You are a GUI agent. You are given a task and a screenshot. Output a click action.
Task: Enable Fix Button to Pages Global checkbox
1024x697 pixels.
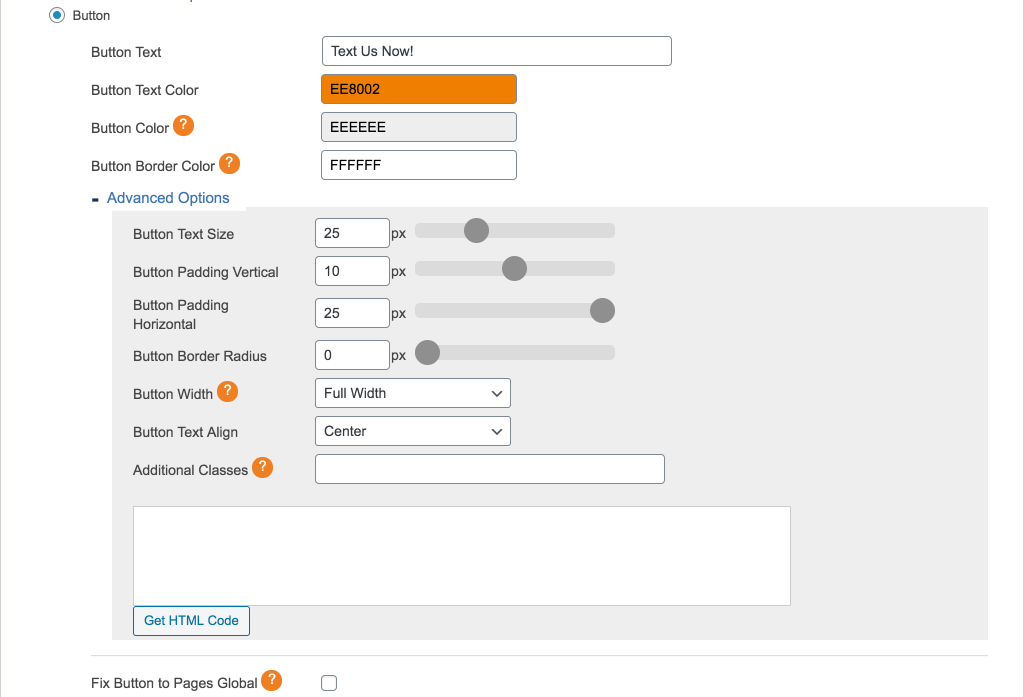[329, 683]
